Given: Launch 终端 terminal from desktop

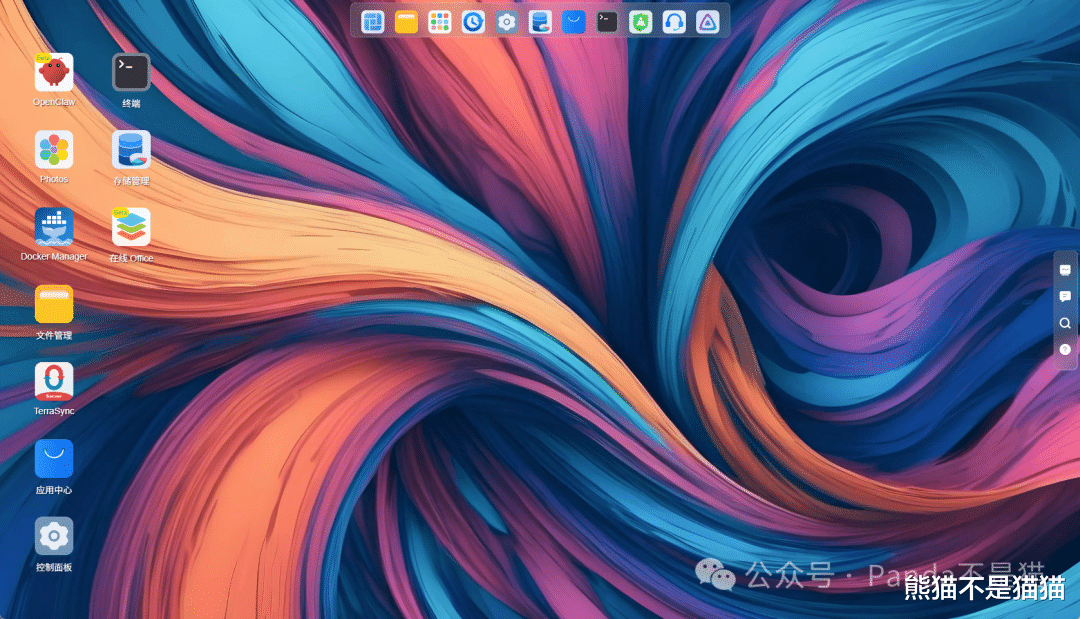Looking at the screenshot, I should coord(131,72).
